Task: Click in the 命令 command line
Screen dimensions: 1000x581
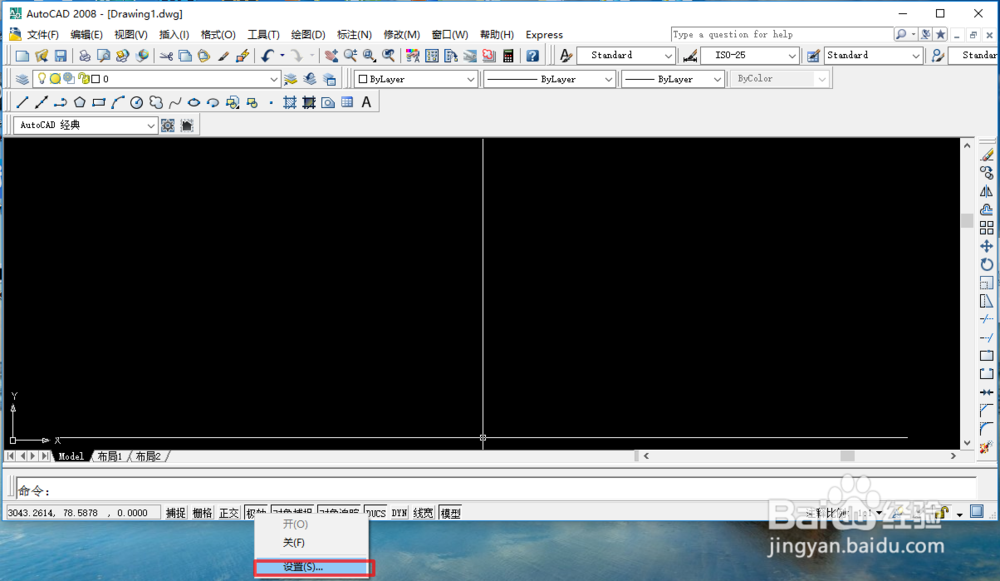Action: click(x=496, y=490)
